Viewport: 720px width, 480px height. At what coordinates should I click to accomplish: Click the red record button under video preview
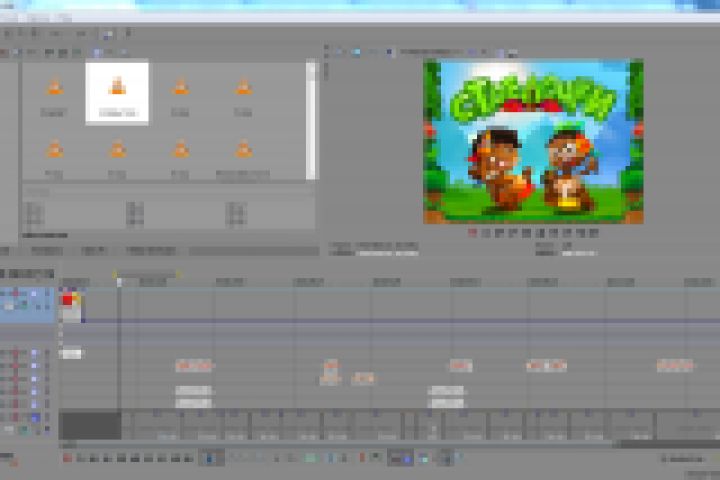(472, 233)
